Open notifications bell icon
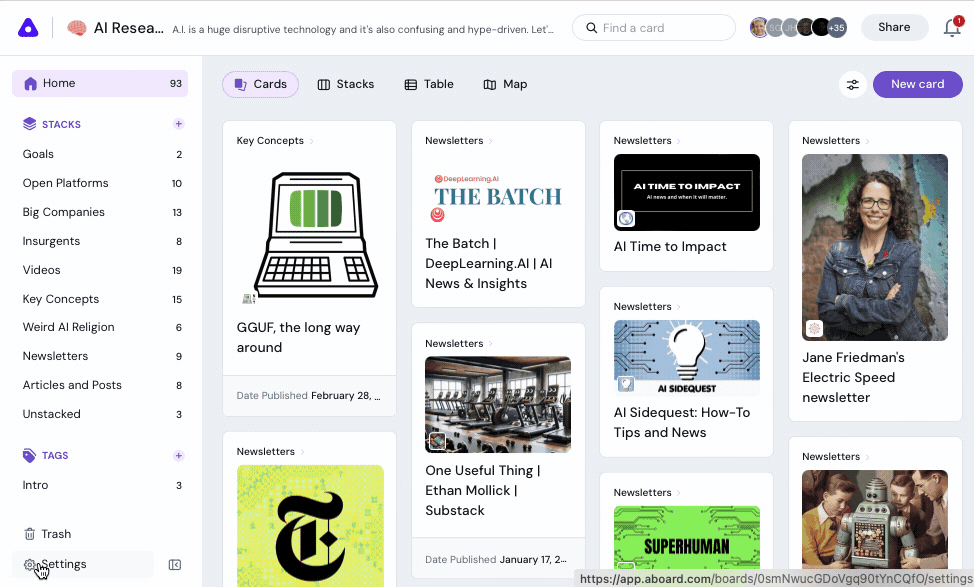 point(952,28)
